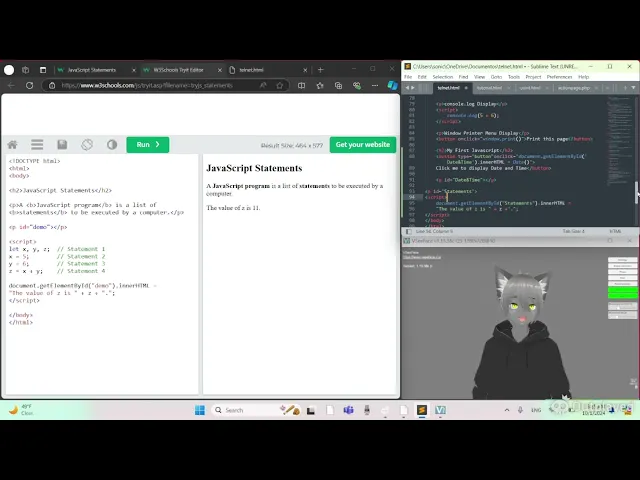Open split screen view in browser
640x480 pixels.
301,85
